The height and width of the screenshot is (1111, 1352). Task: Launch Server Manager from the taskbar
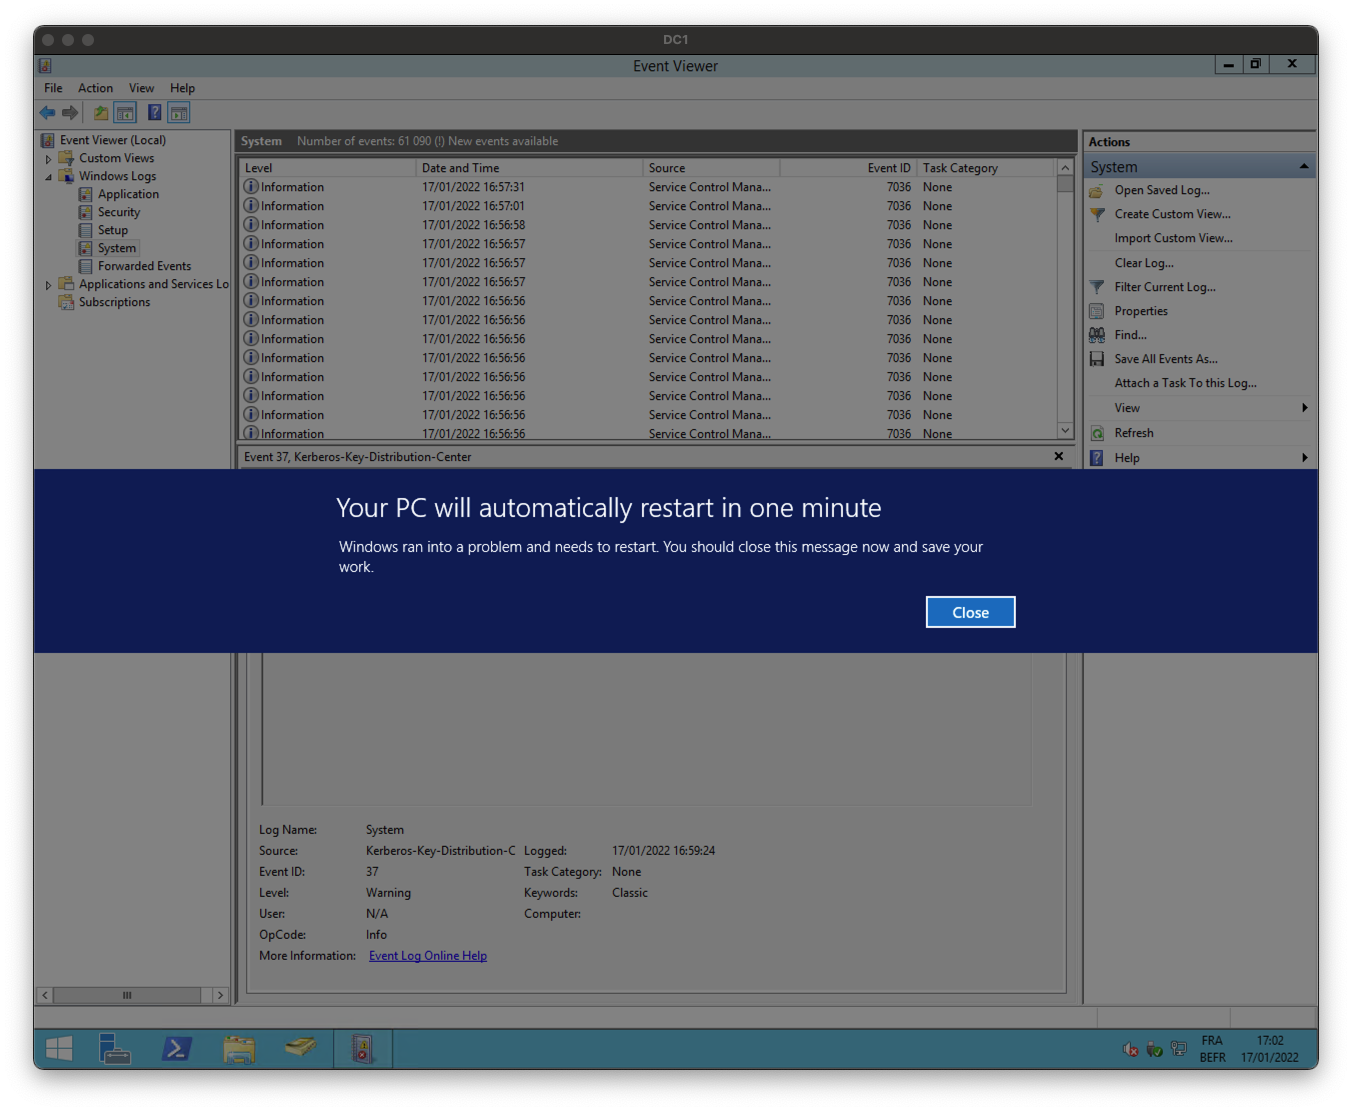pyautogui.click(x=115, y=1049)
